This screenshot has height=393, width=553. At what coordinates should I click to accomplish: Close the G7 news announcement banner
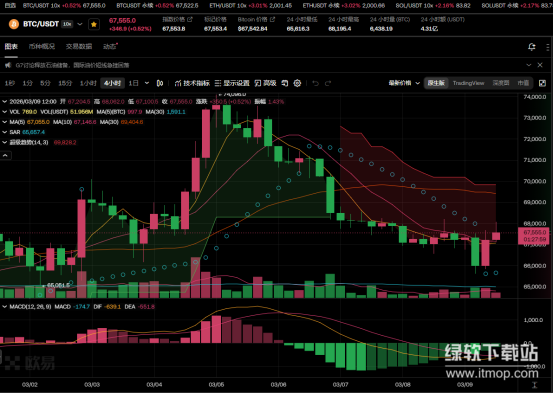pyautogui.click(x=540, y=65)
